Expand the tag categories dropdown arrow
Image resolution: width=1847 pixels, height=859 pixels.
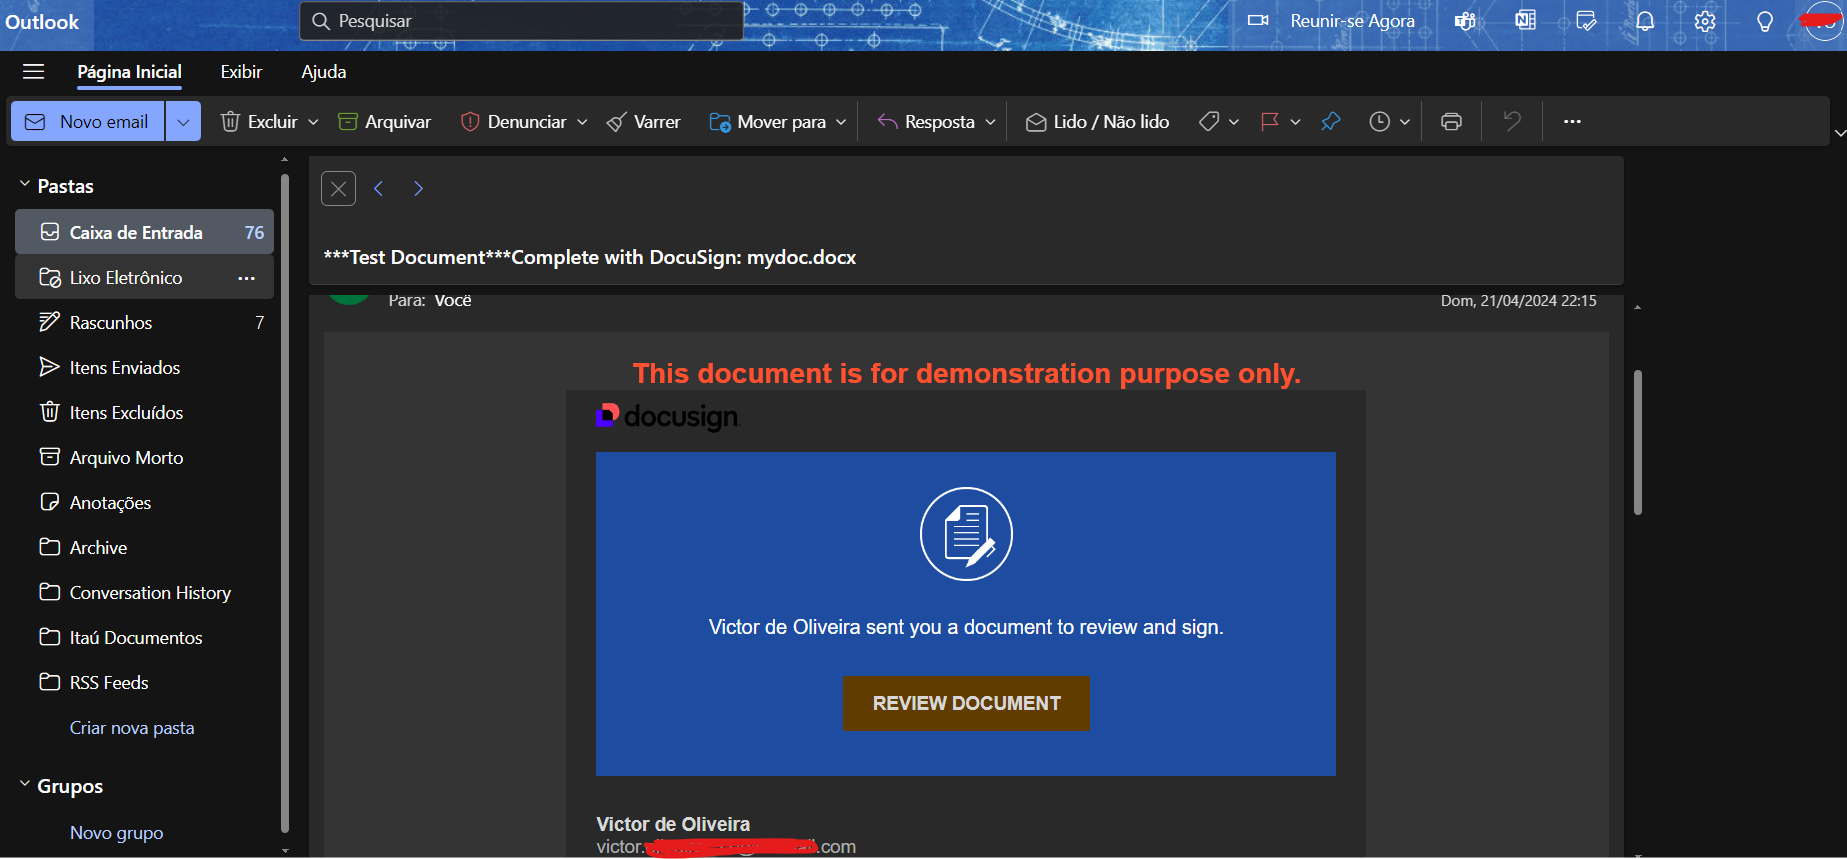[x=1234, y=122]
